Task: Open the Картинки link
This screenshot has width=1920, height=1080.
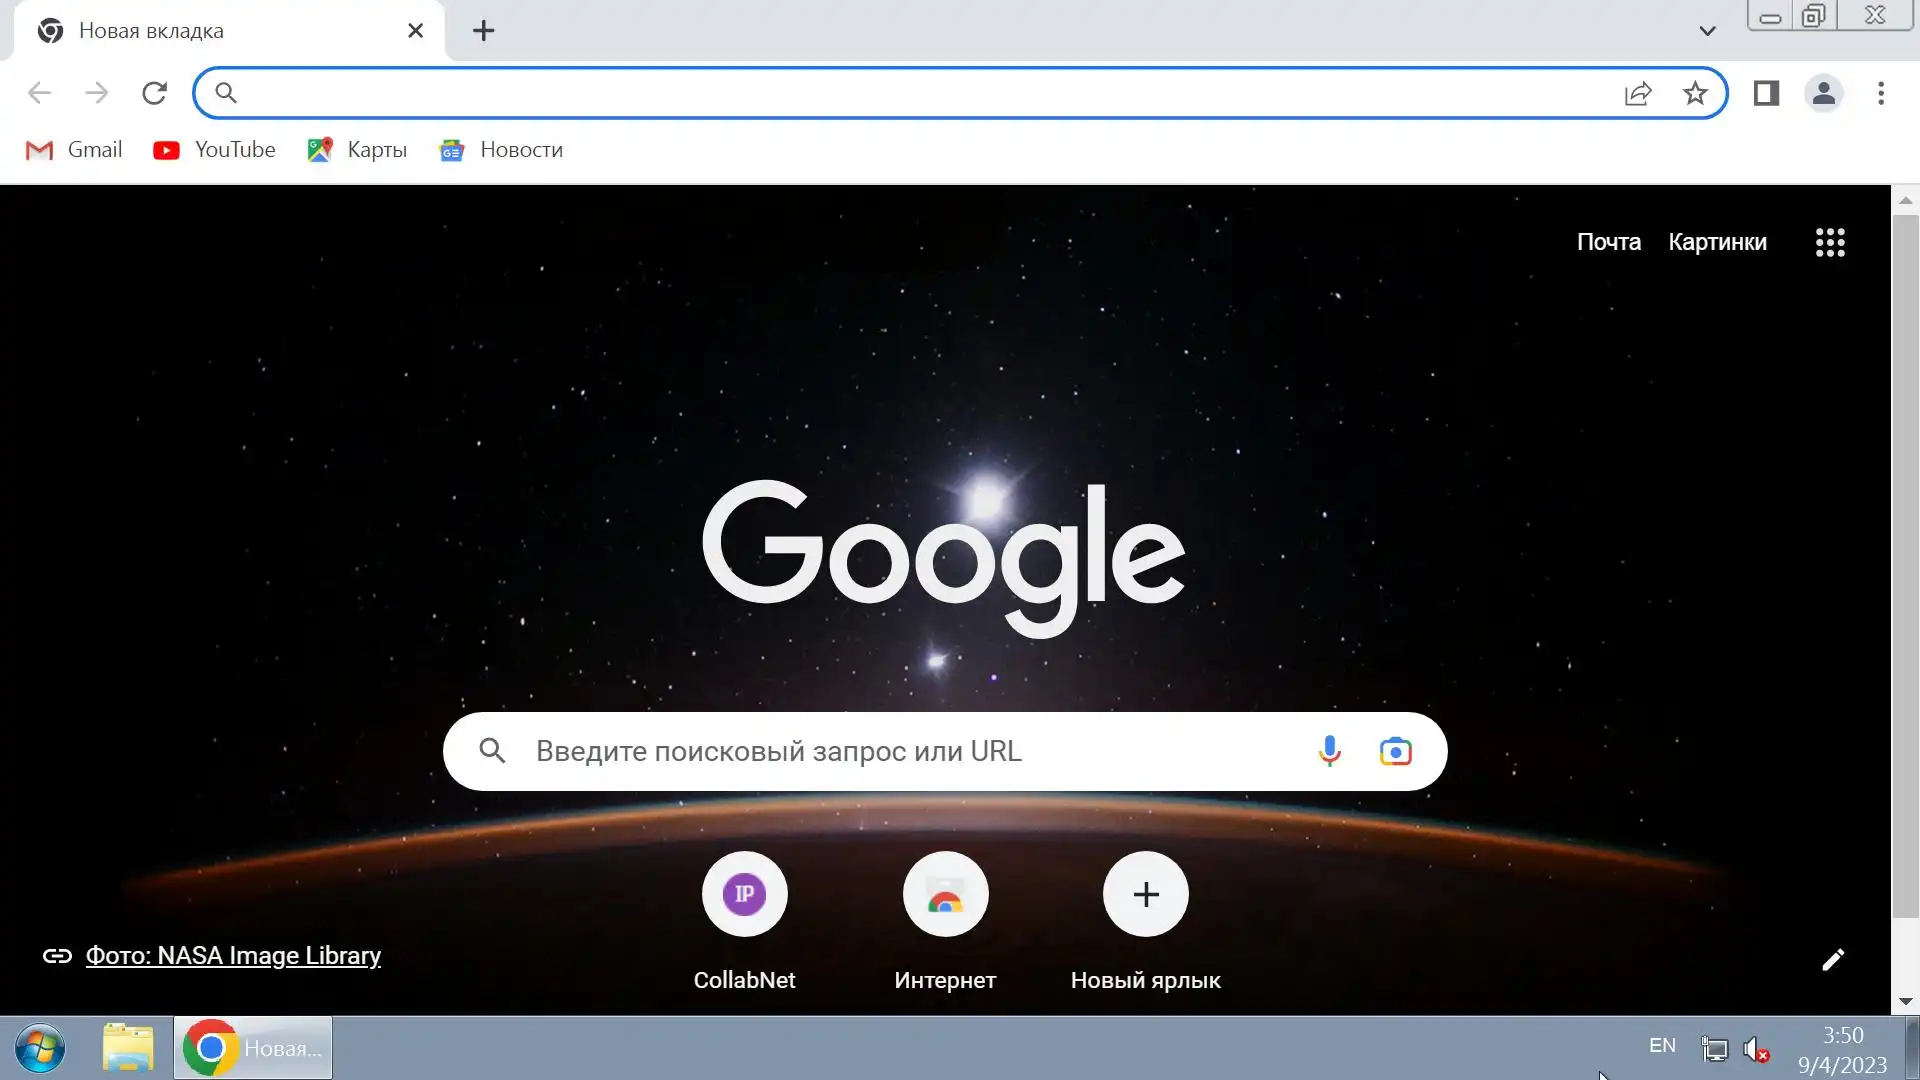Action: tap(1717, 242)
